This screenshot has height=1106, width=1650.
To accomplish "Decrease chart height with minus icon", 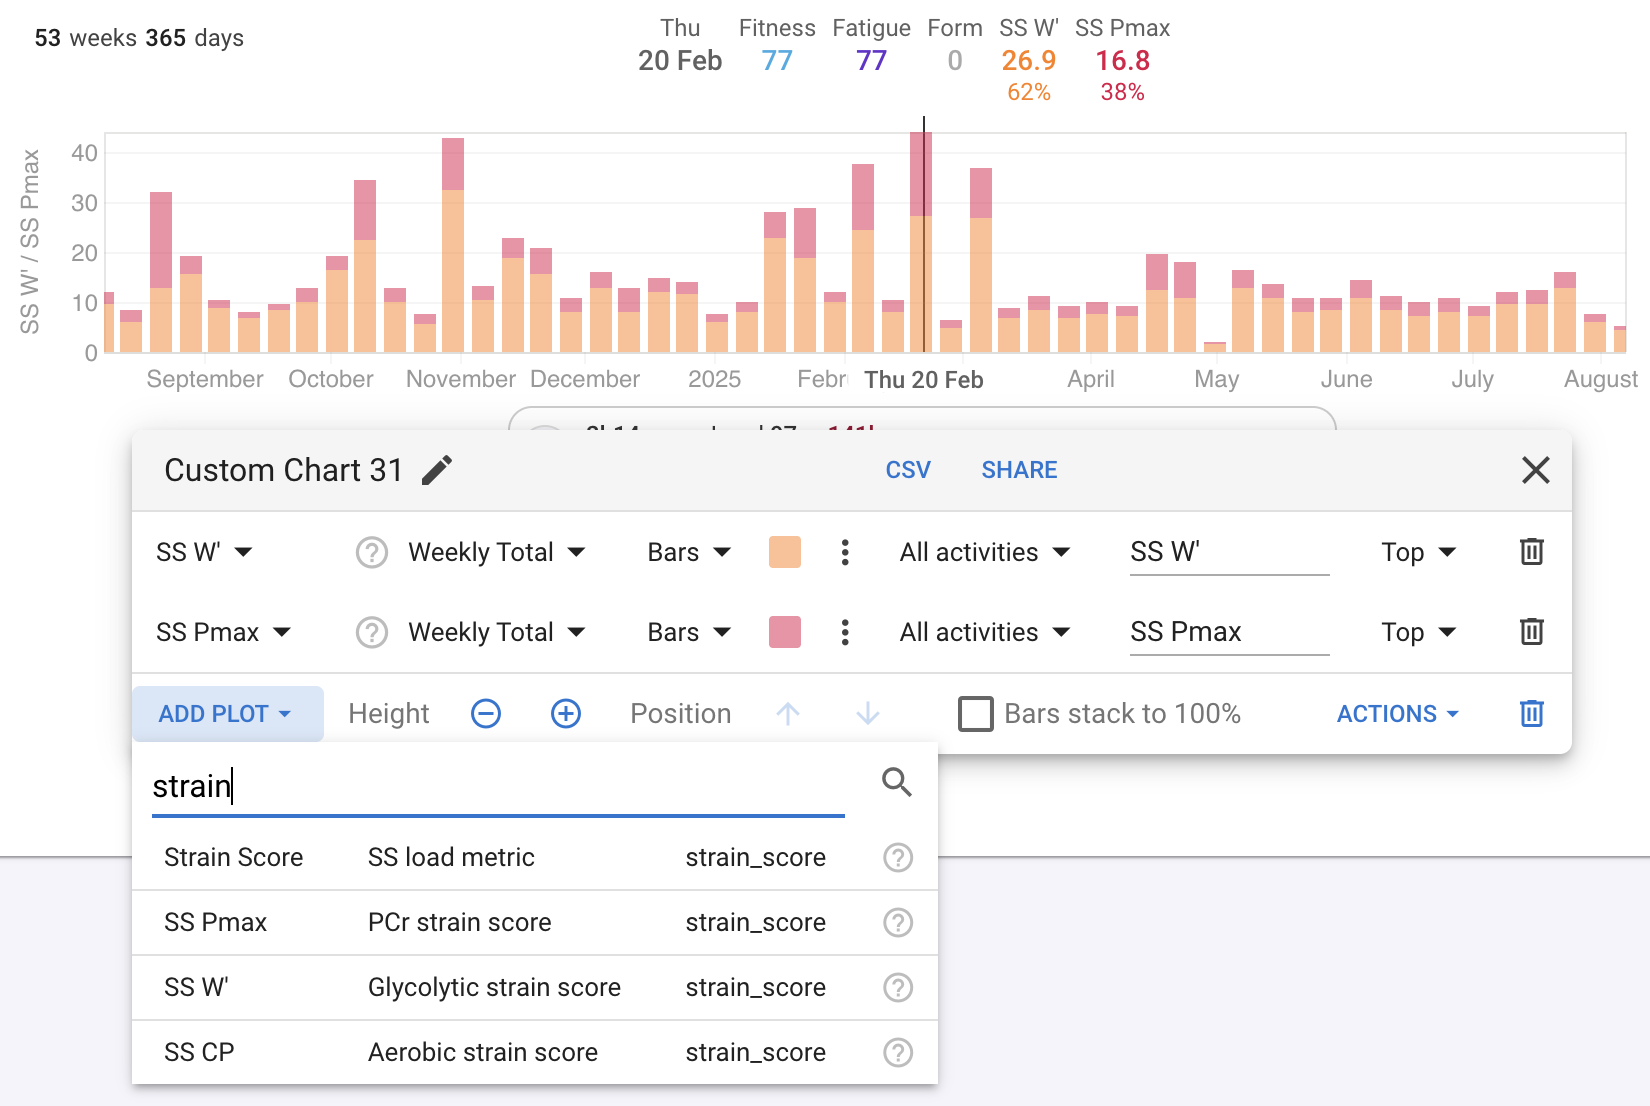I will (486, 714).
